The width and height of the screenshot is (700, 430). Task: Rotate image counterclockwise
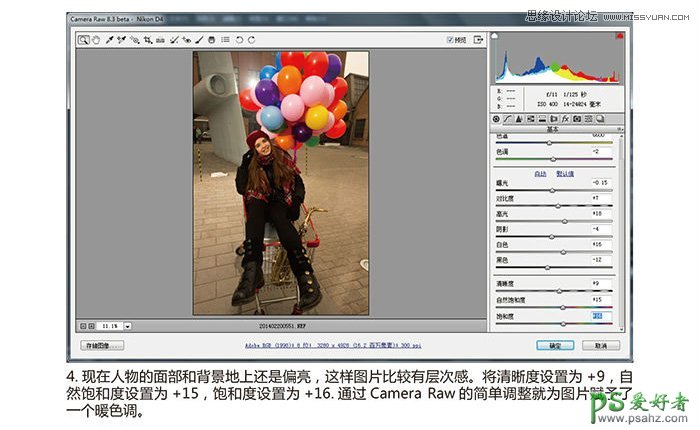click(239, 40)
